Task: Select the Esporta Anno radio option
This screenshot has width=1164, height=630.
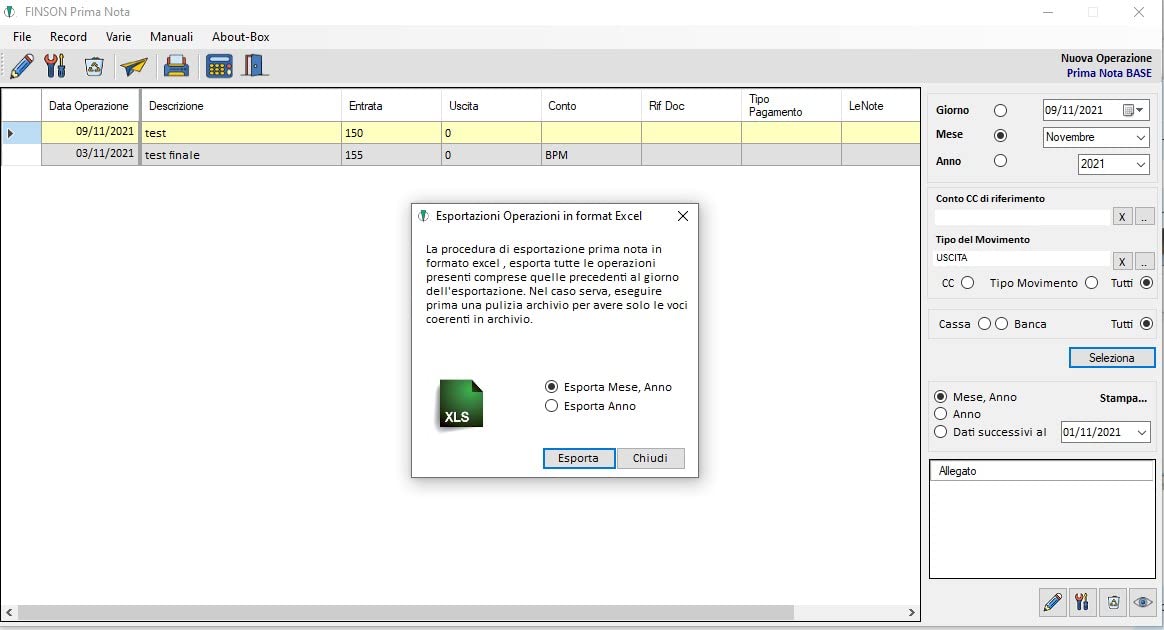Action: pos(552,406)
